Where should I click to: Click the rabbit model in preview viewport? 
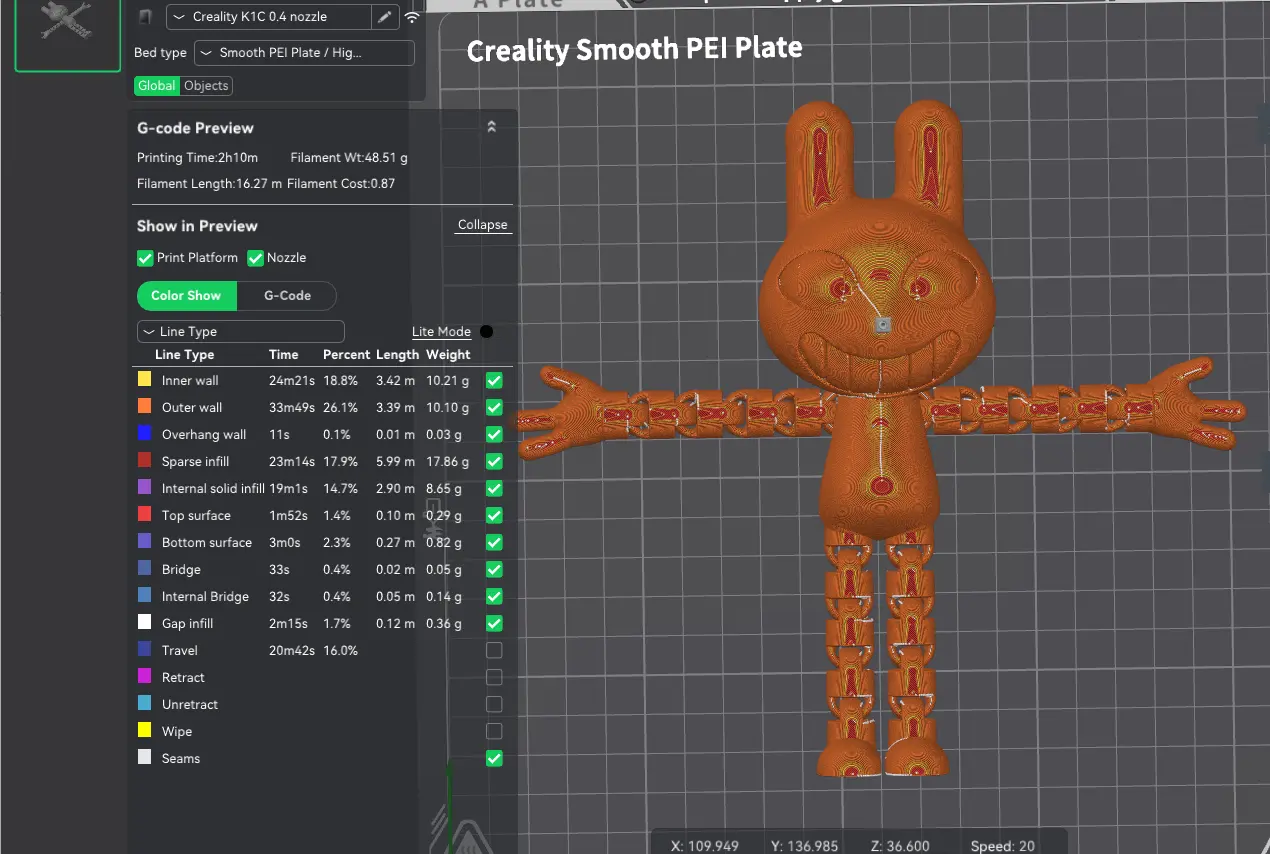click(x=881, y=440)
